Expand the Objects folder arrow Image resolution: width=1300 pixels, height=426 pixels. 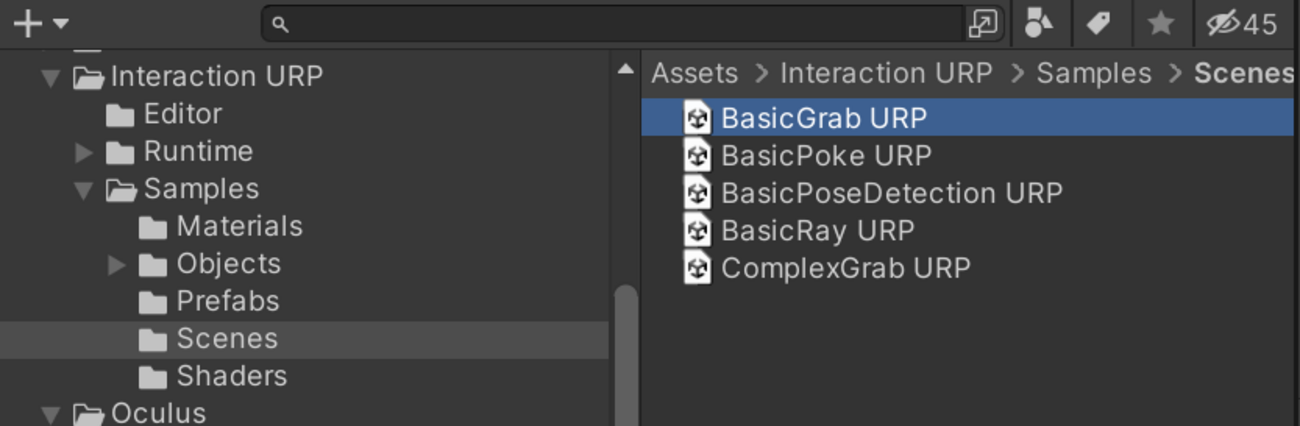tap(117, 265)
